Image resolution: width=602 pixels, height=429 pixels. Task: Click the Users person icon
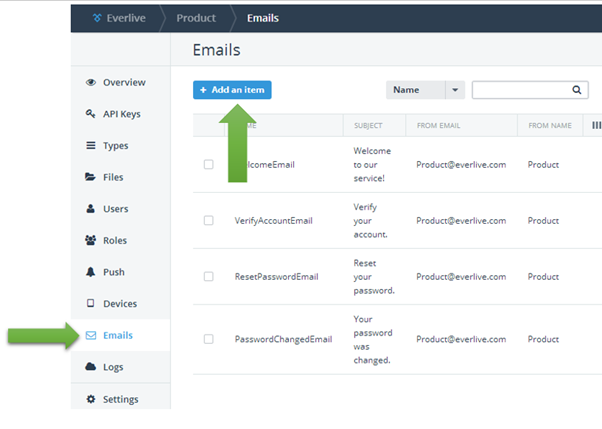pos(91,209)
